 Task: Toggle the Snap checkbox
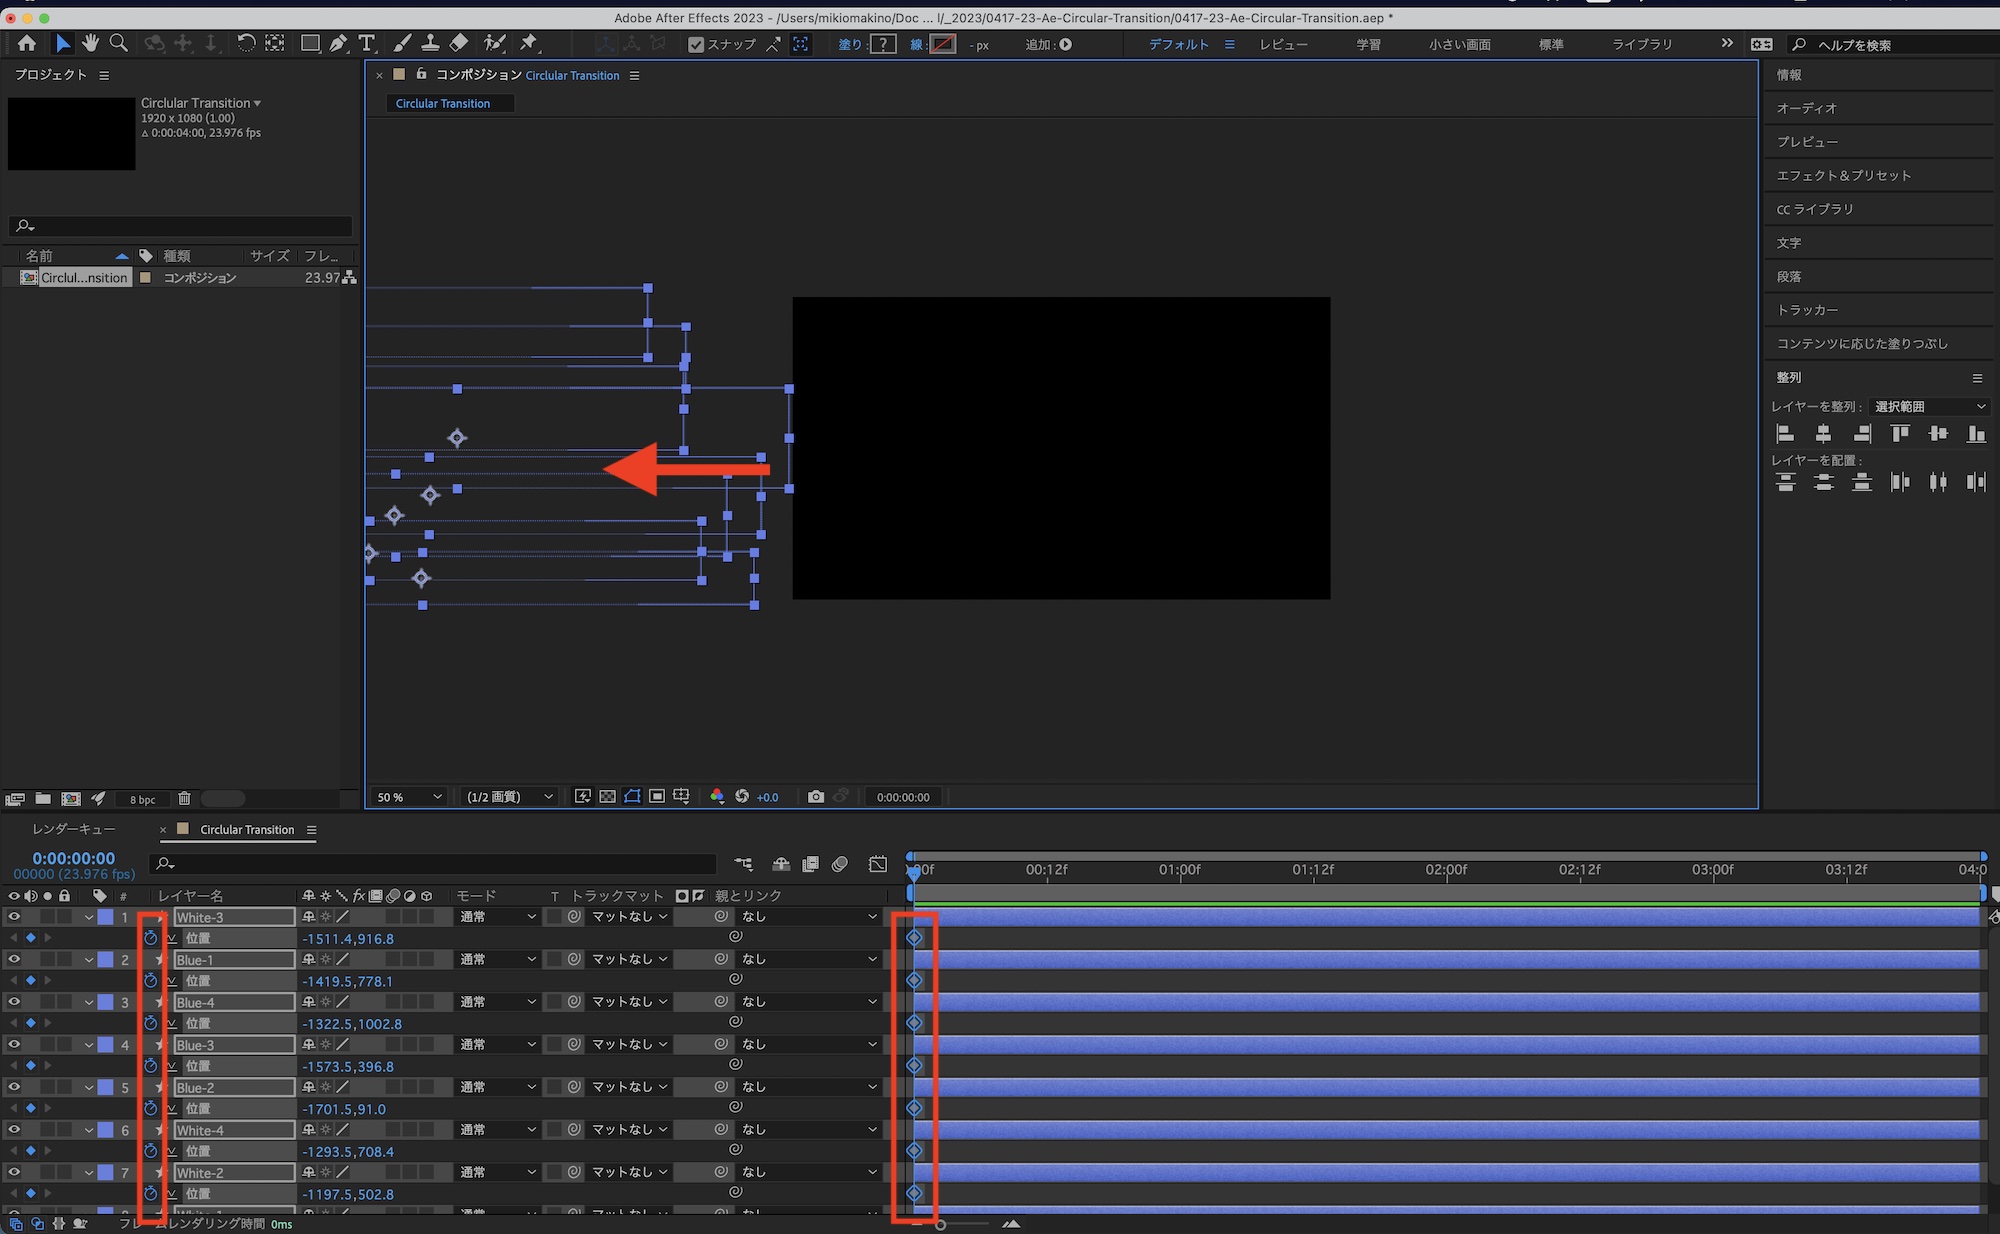tap(697, 44)
